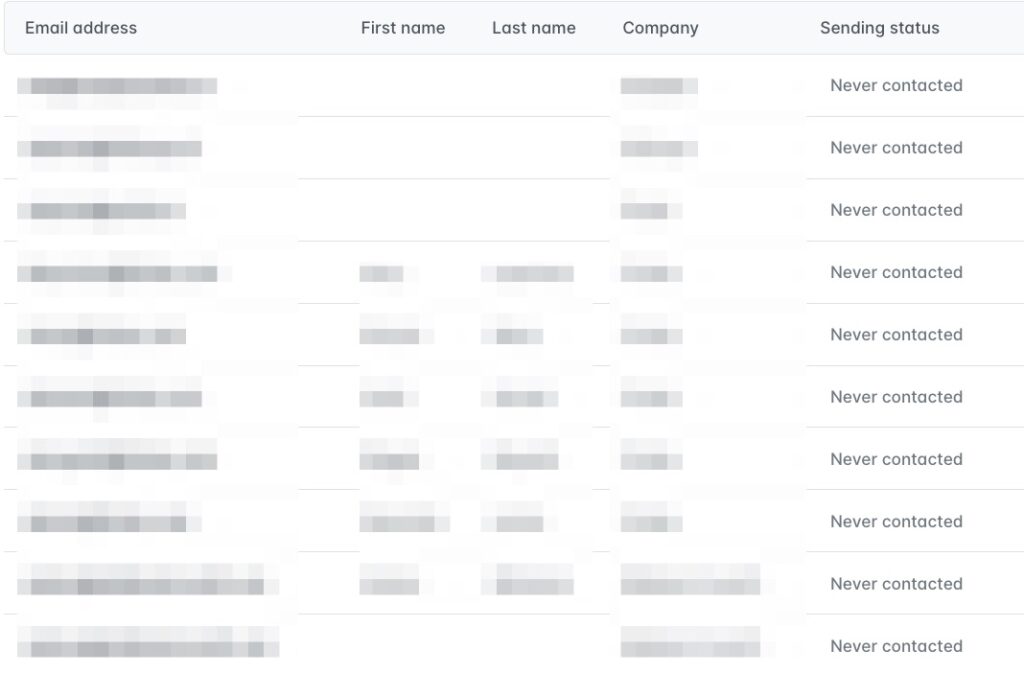Viewport: 1024px width, 673px height.
Task: Sort the table by First name
Action: [x=403, y=28]
